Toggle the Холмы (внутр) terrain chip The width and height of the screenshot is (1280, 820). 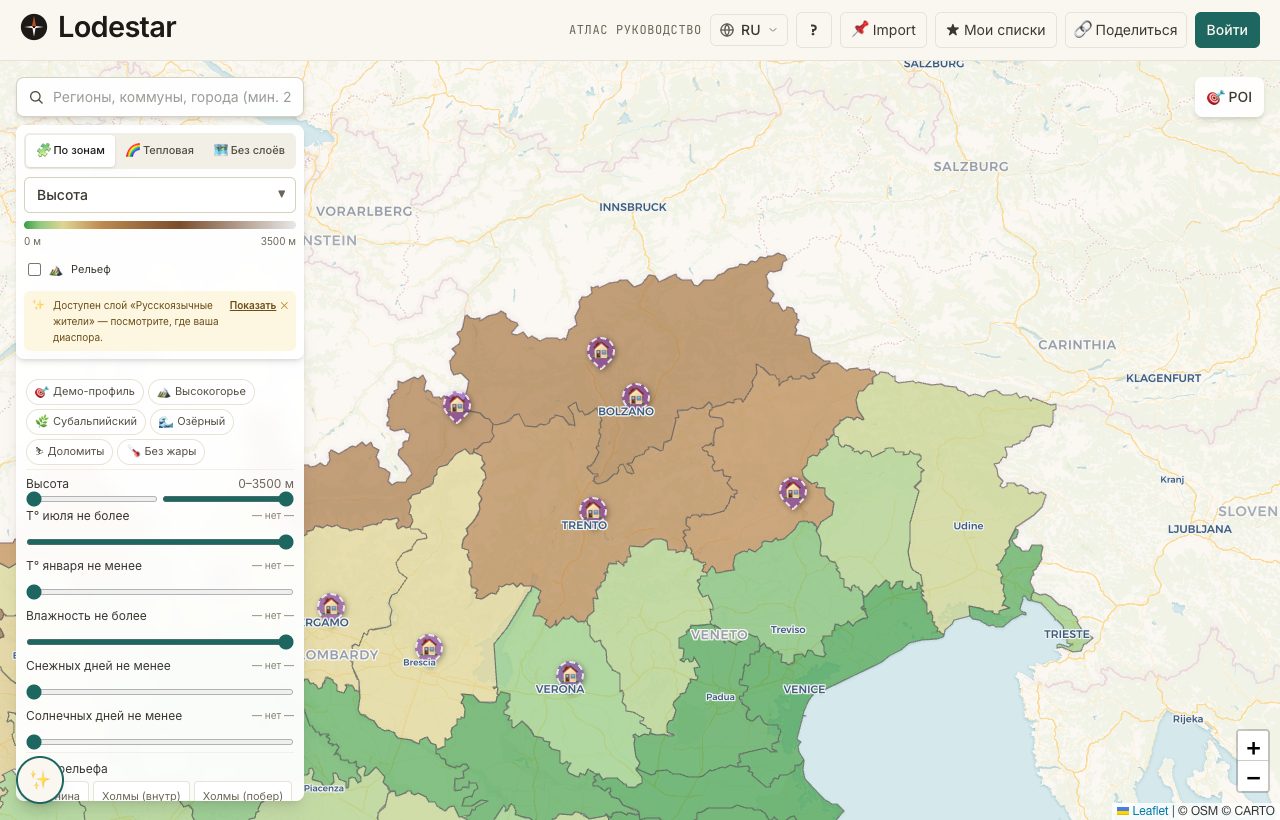pyautogui.click(x=141, y=794)
